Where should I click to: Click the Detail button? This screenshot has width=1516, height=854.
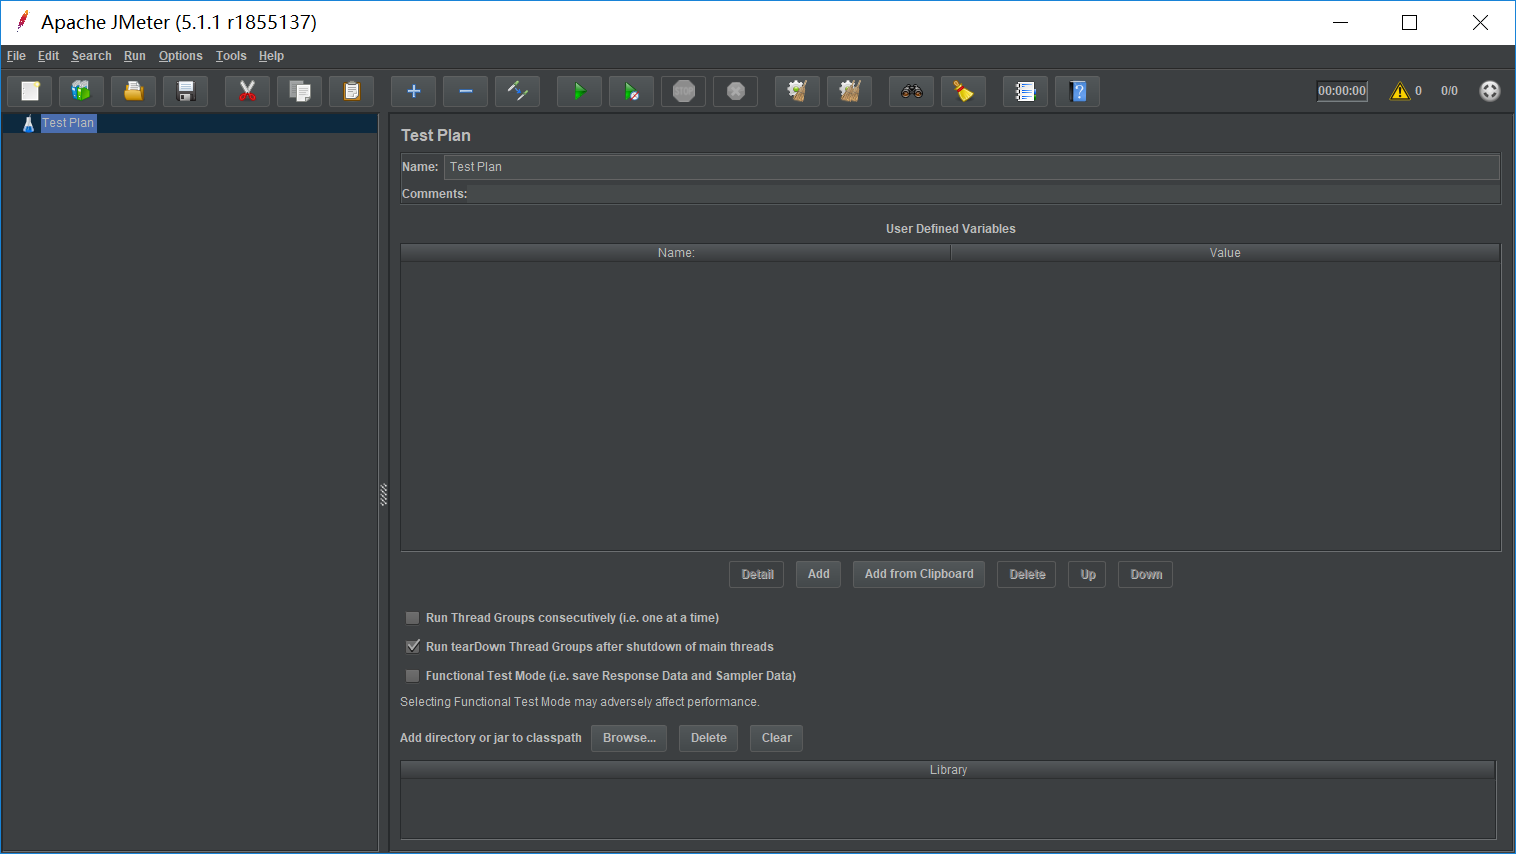[757, 574]
